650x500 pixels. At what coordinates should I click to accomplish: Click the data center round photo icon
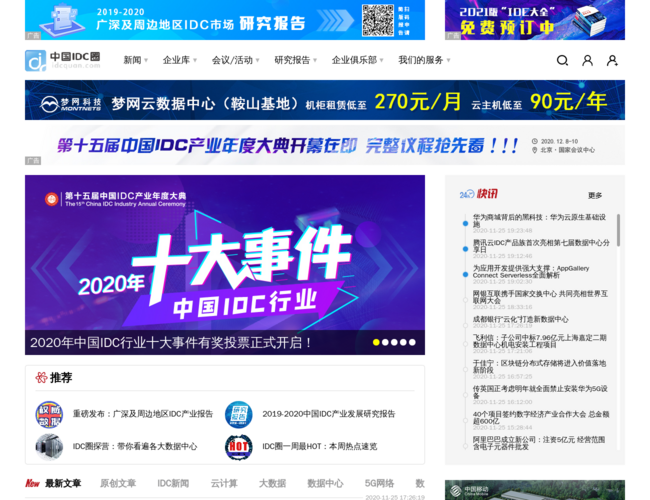pos(49,447)
